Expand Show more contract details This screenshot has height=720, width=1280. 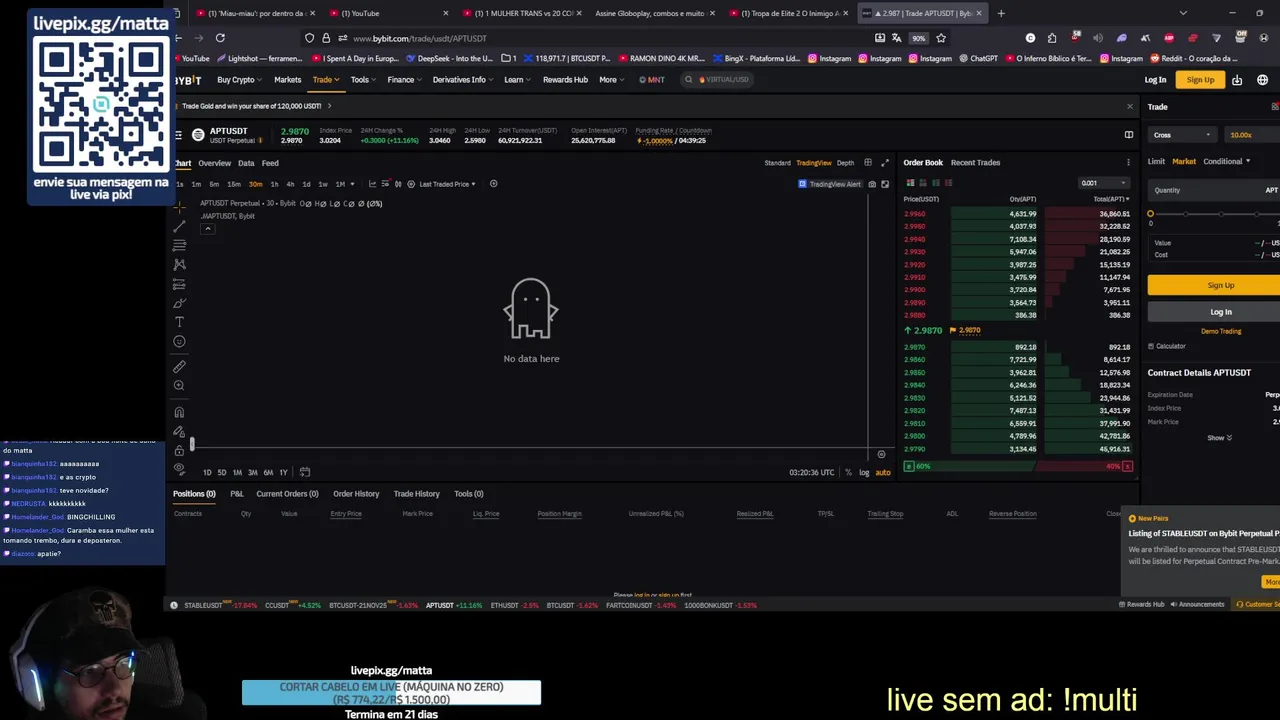[1219, 438]
